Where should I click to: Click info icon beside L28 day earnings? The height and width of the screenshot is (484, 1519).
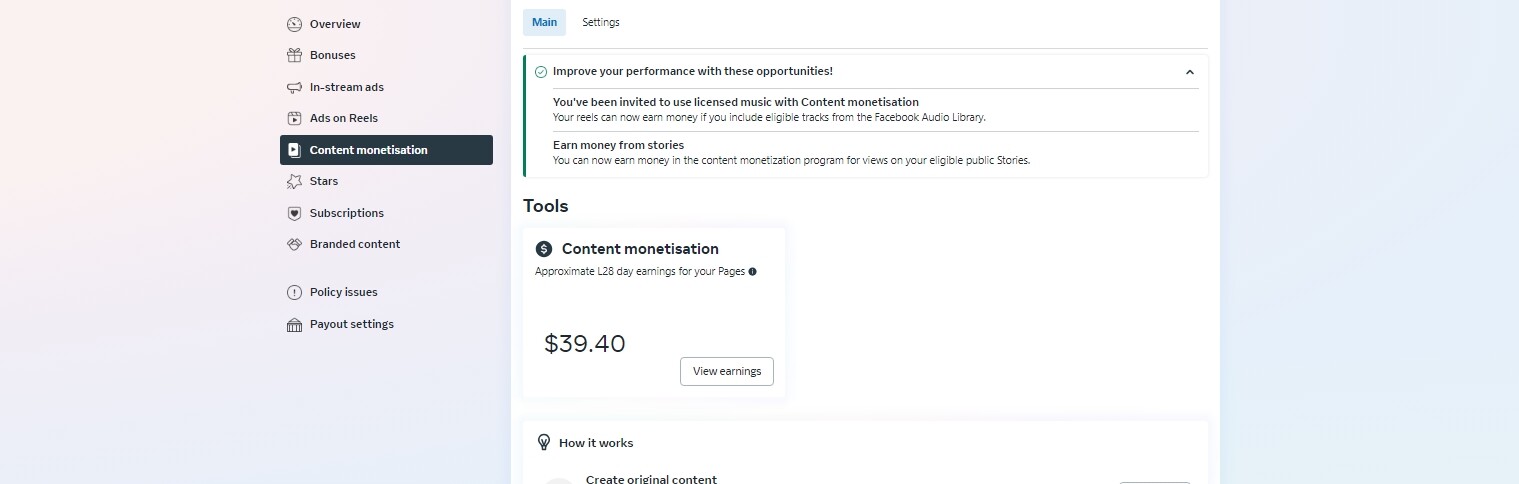[752, 271]
